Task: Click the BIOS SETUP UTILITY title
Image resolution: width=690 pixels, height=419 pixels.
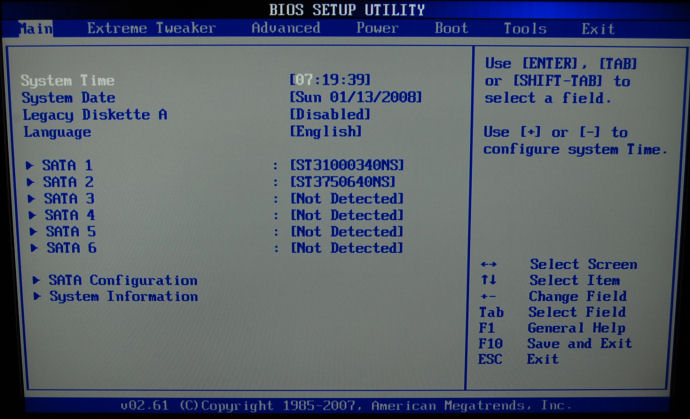Action: coord(347,9)
